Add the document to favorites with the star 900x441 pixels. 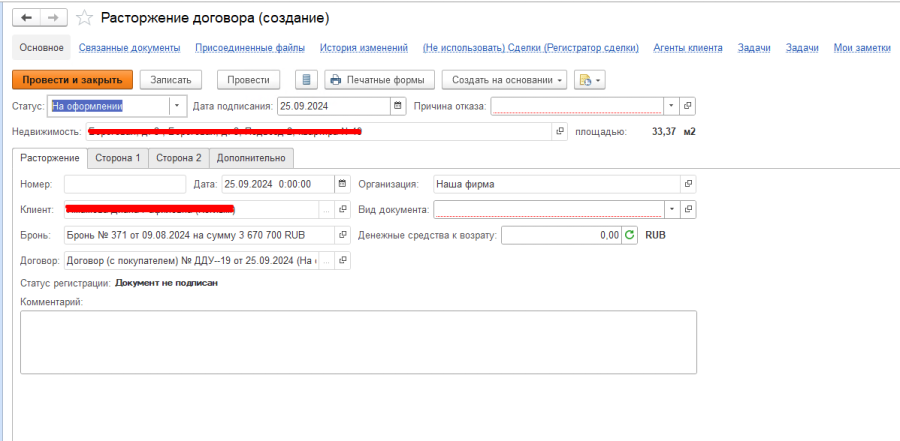tap(84, 18)
